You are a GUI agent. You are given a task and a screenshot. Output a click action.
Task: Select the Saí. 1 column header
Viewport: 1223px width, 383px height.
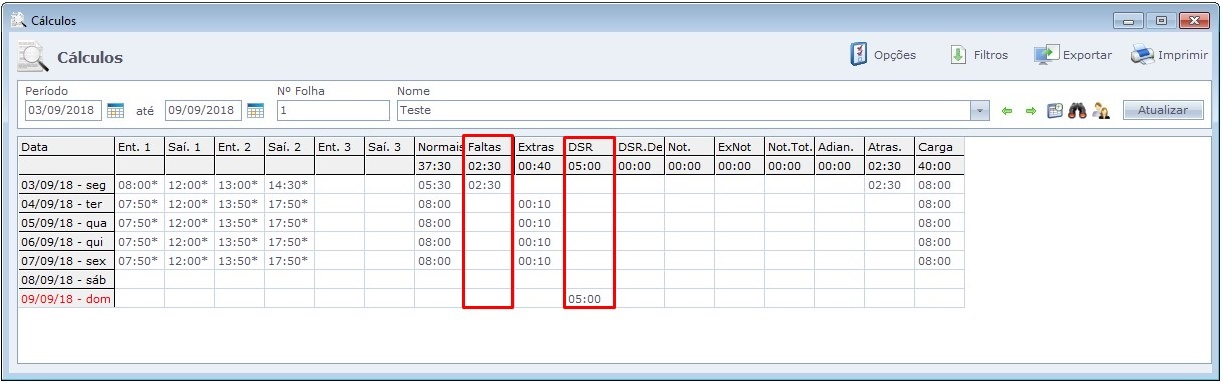[x=189, y=147]
